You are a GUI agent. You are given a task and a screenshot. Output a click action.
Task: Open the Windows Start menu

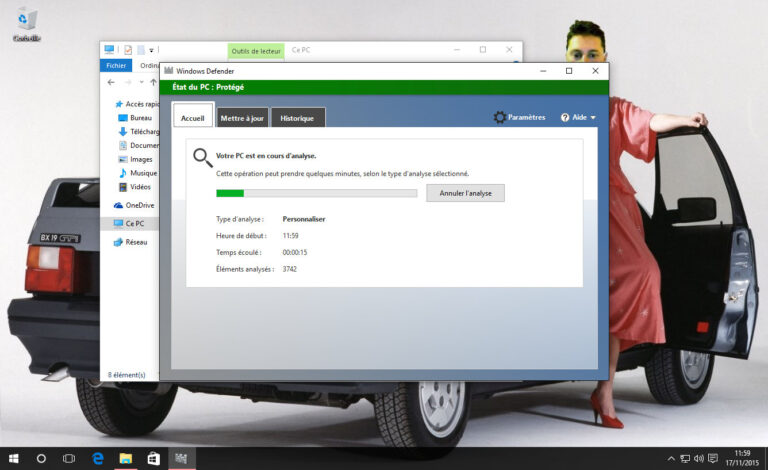[x=13, y=458]
